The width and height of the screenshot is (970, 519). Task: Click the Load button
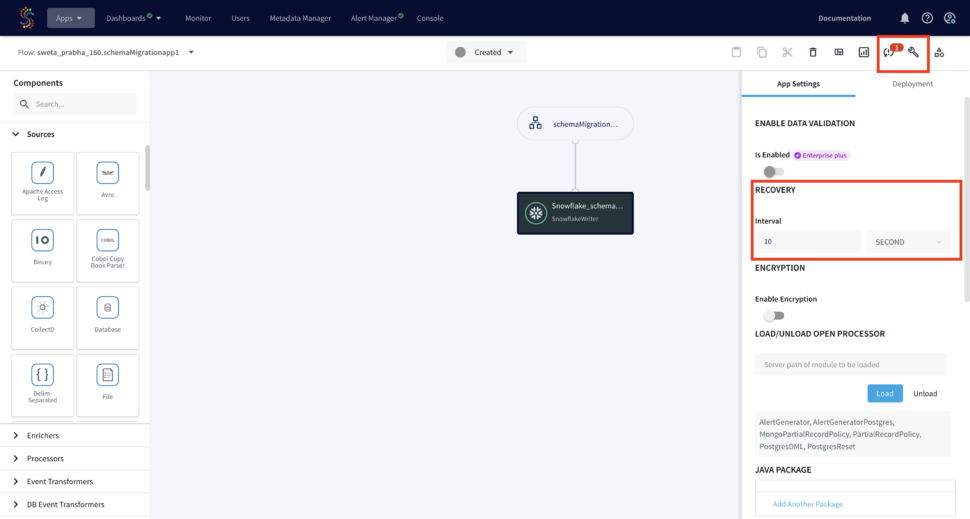pos(884,393)
